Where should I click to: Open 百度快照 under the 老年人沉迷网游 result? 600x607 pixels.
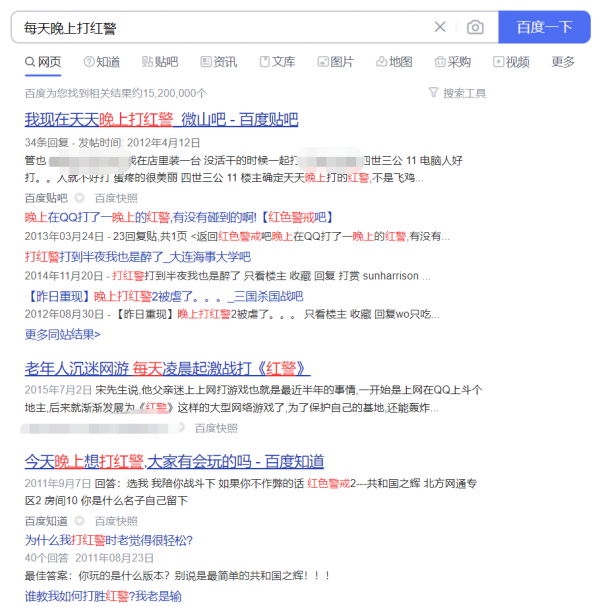[x=216, y=428]
